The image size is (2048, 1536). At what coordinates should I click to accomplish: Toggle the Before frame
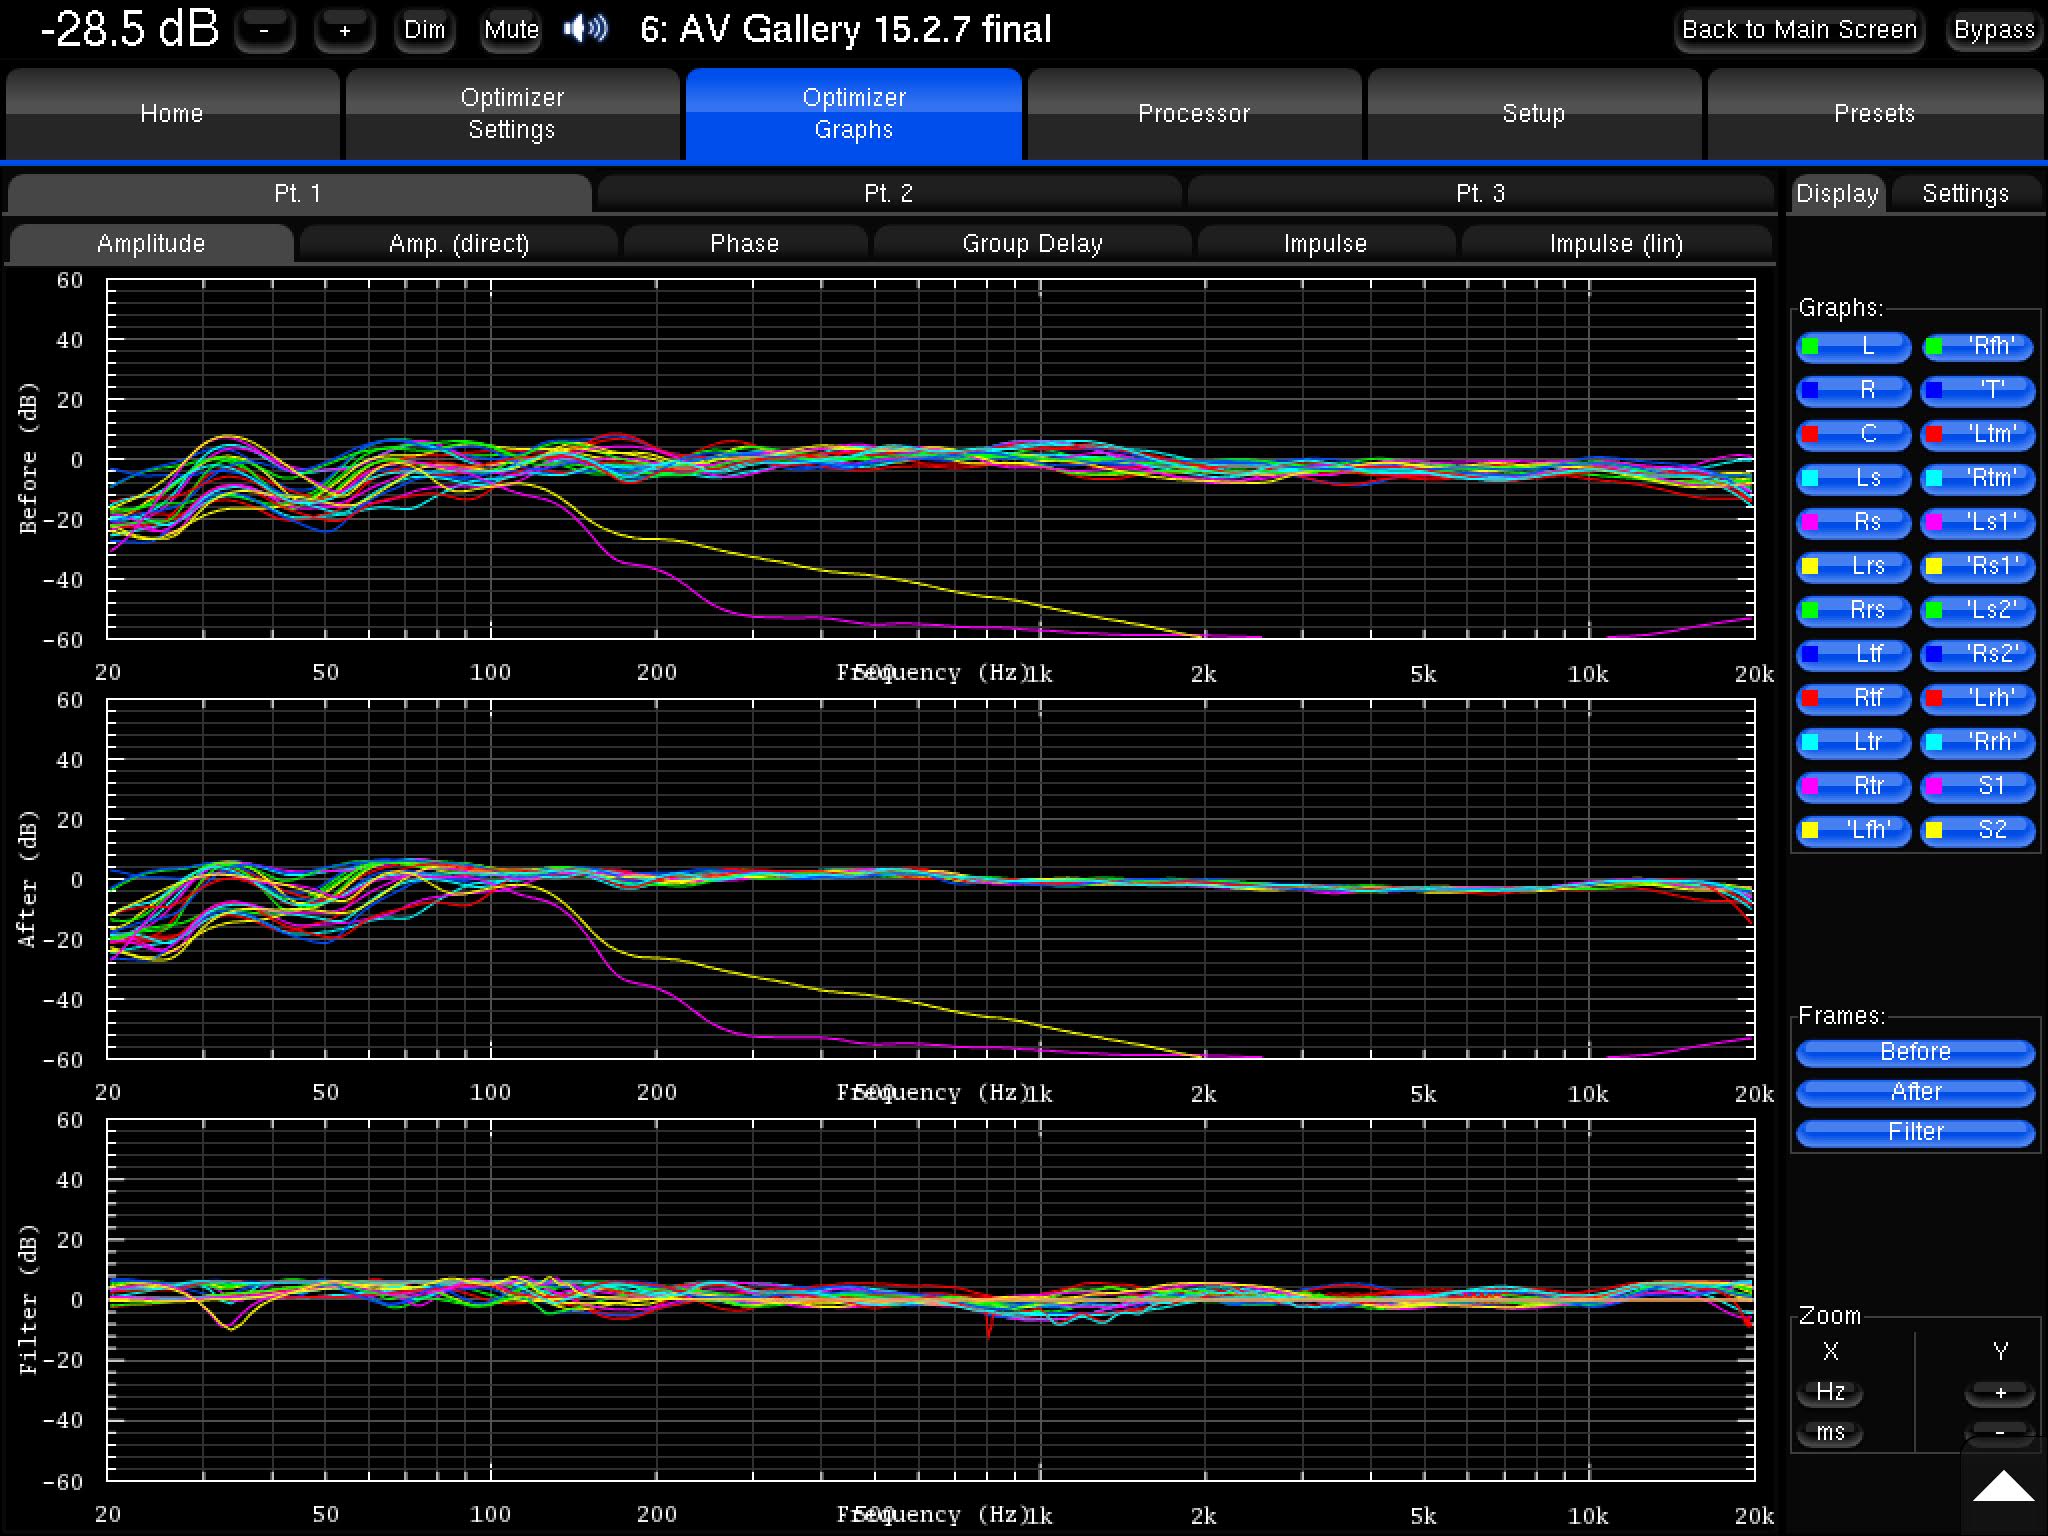click(1916, 1052)
